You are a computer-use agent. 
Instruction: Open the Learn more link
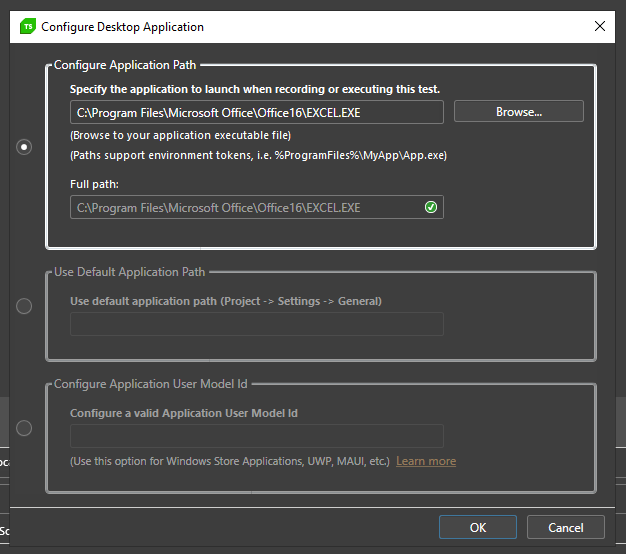[426, 461]
